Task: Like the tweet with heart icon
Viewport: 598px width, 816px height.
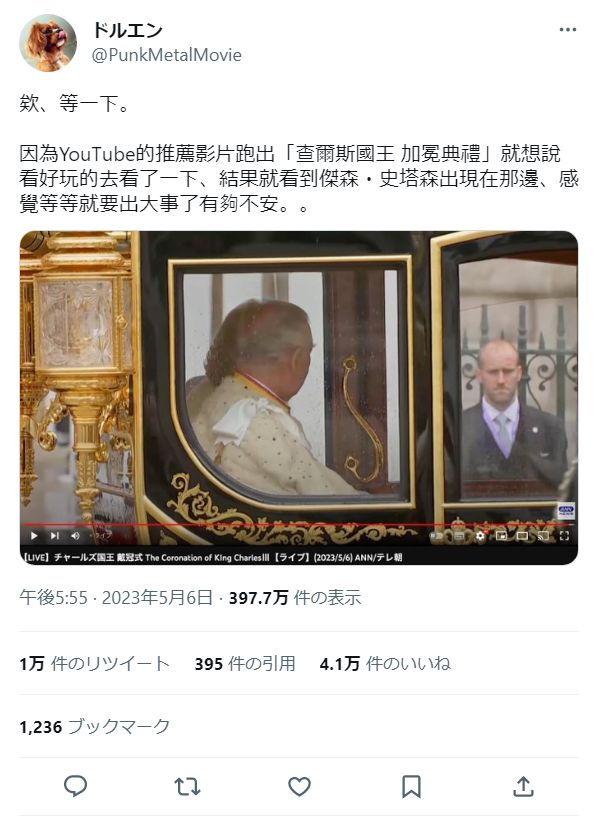Action: [x=299, y=786]
